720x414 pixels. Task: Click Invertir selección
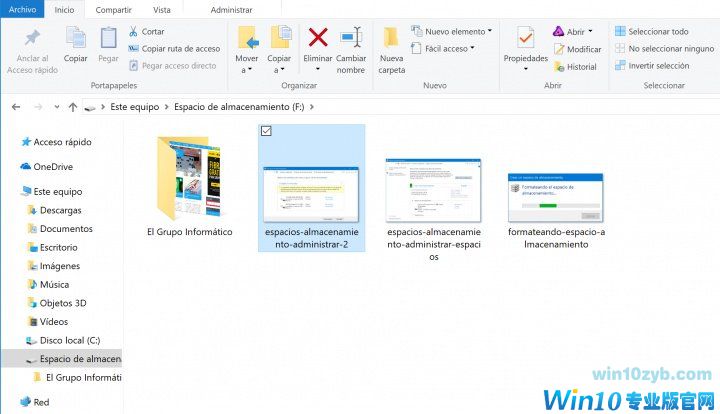coord(652,66)
